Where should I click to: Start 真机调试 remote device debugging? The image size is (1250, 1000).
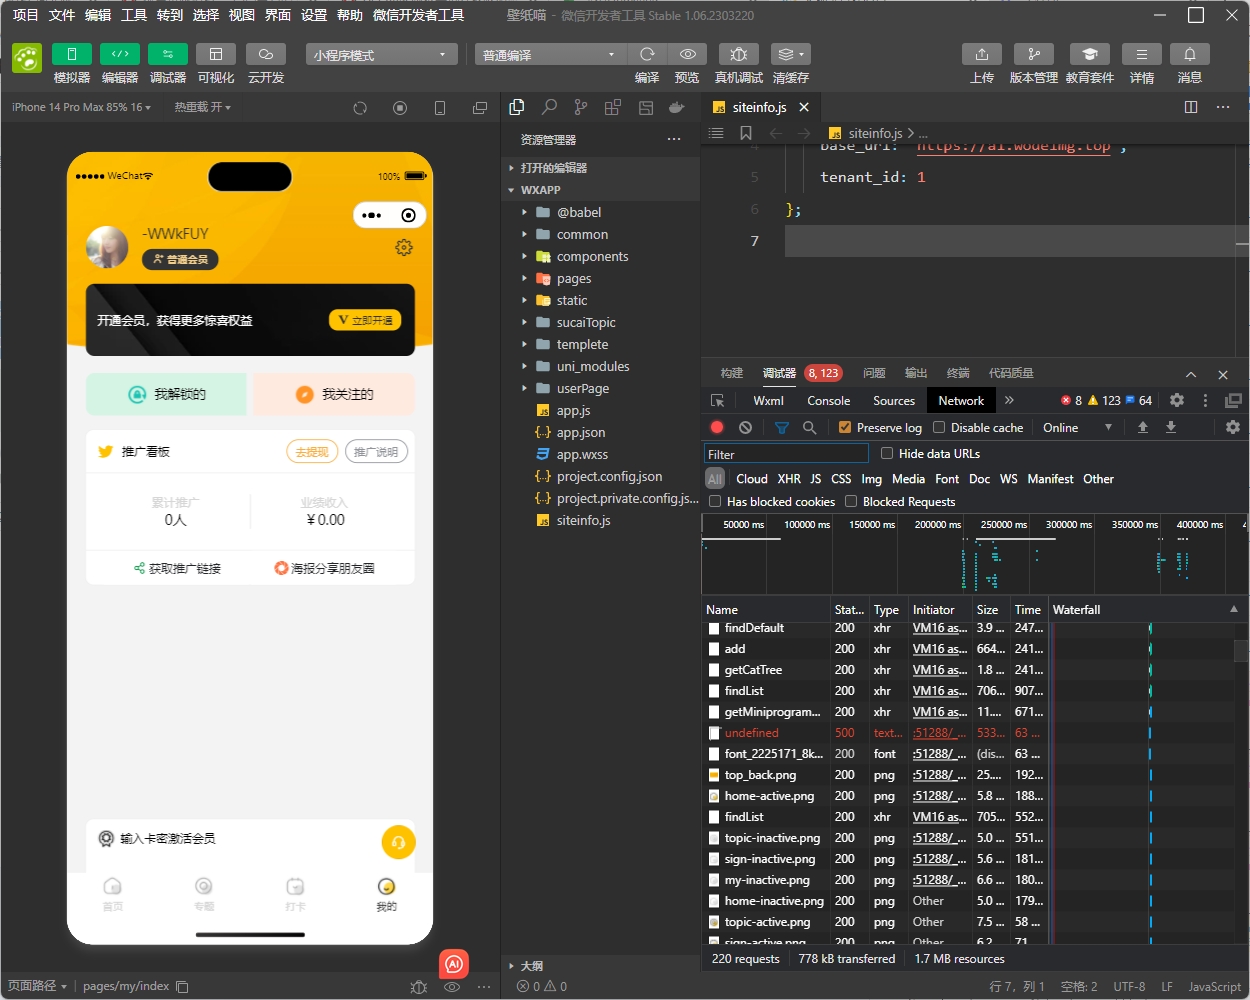pyautogui.click(x=739, y=54)
